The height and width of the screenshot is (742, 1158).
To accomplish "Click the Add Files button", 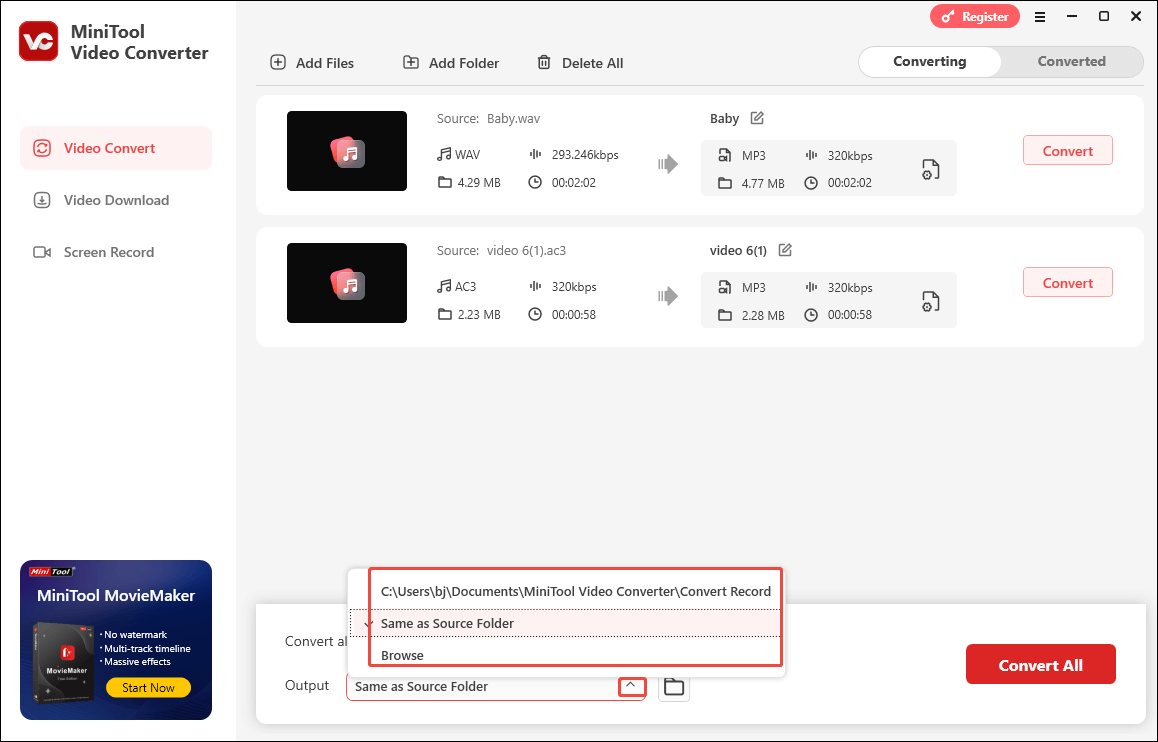I will click(x=312, y=63).
